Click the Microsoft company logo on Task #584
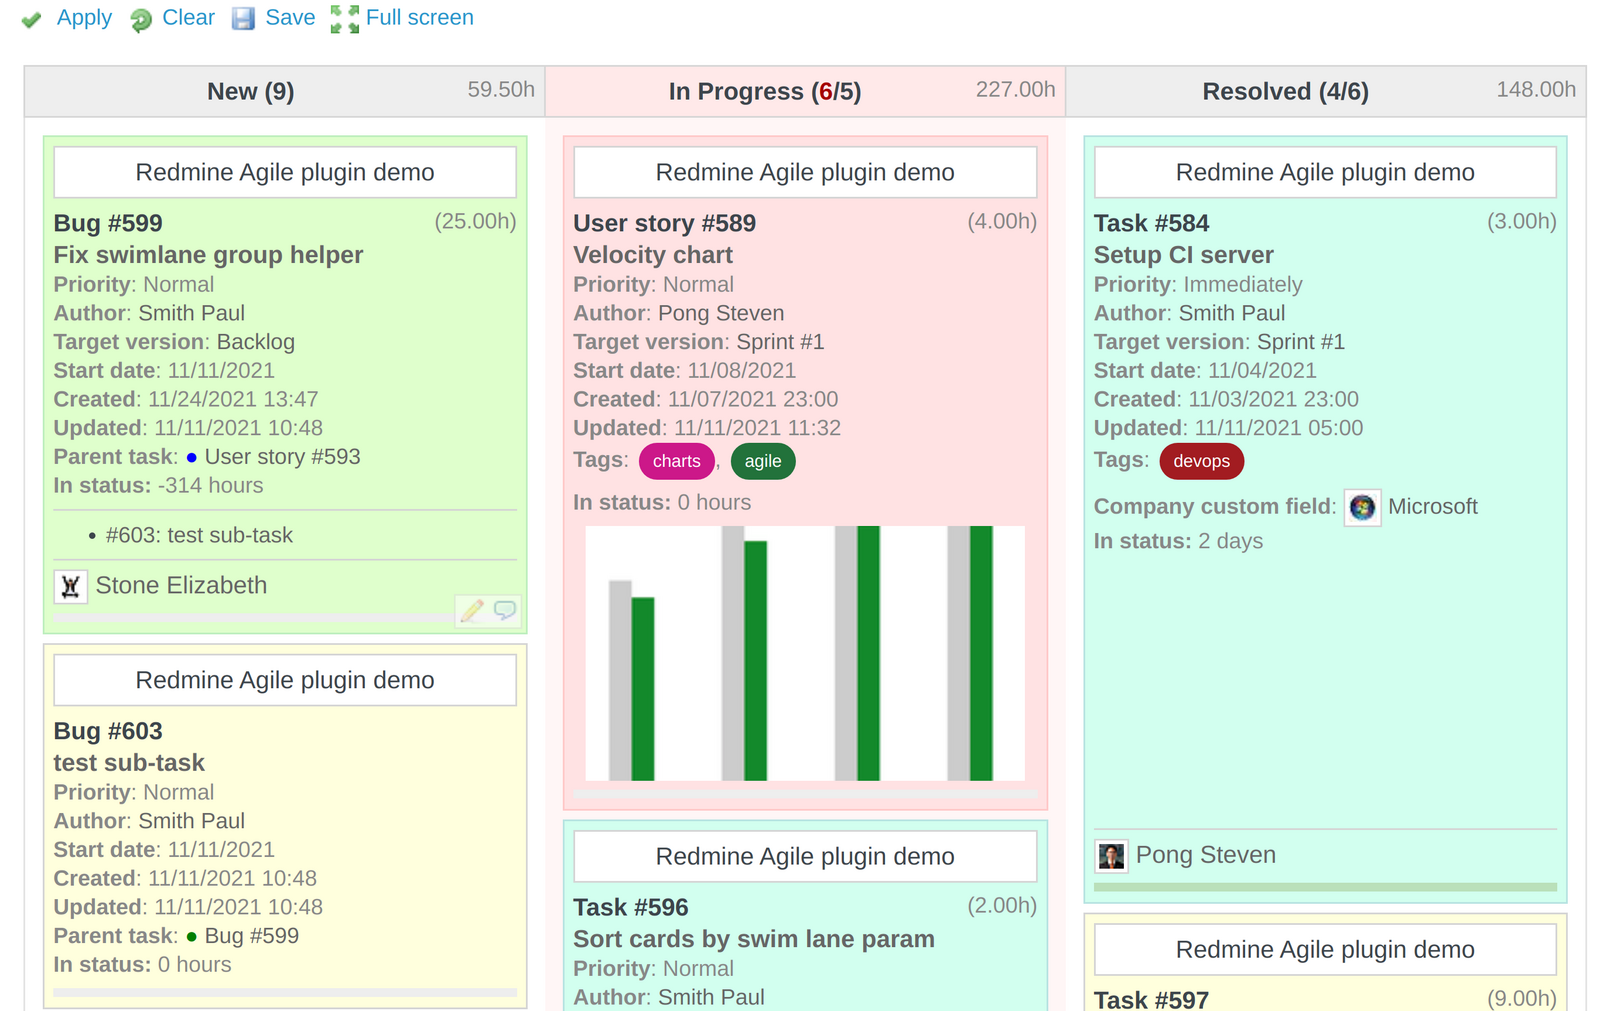Image resolution: width=1600 pixels, height=1011 pixels. click(1361, 507)
